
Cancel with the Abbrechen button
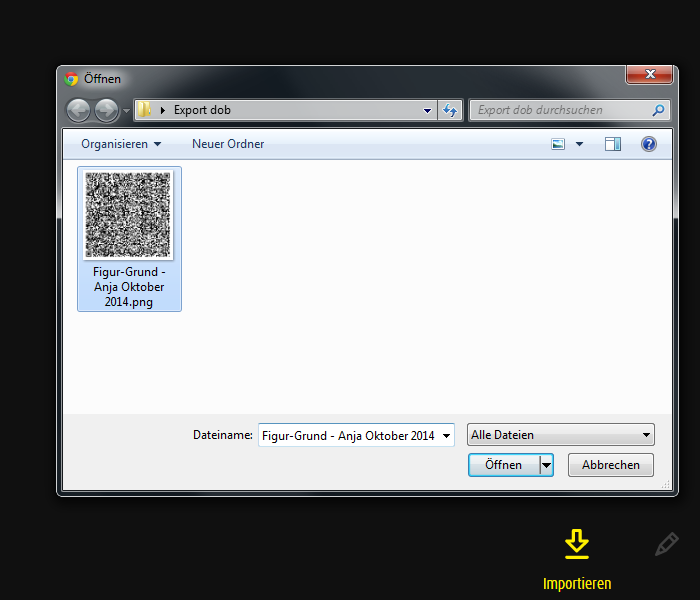click(611, 465)
